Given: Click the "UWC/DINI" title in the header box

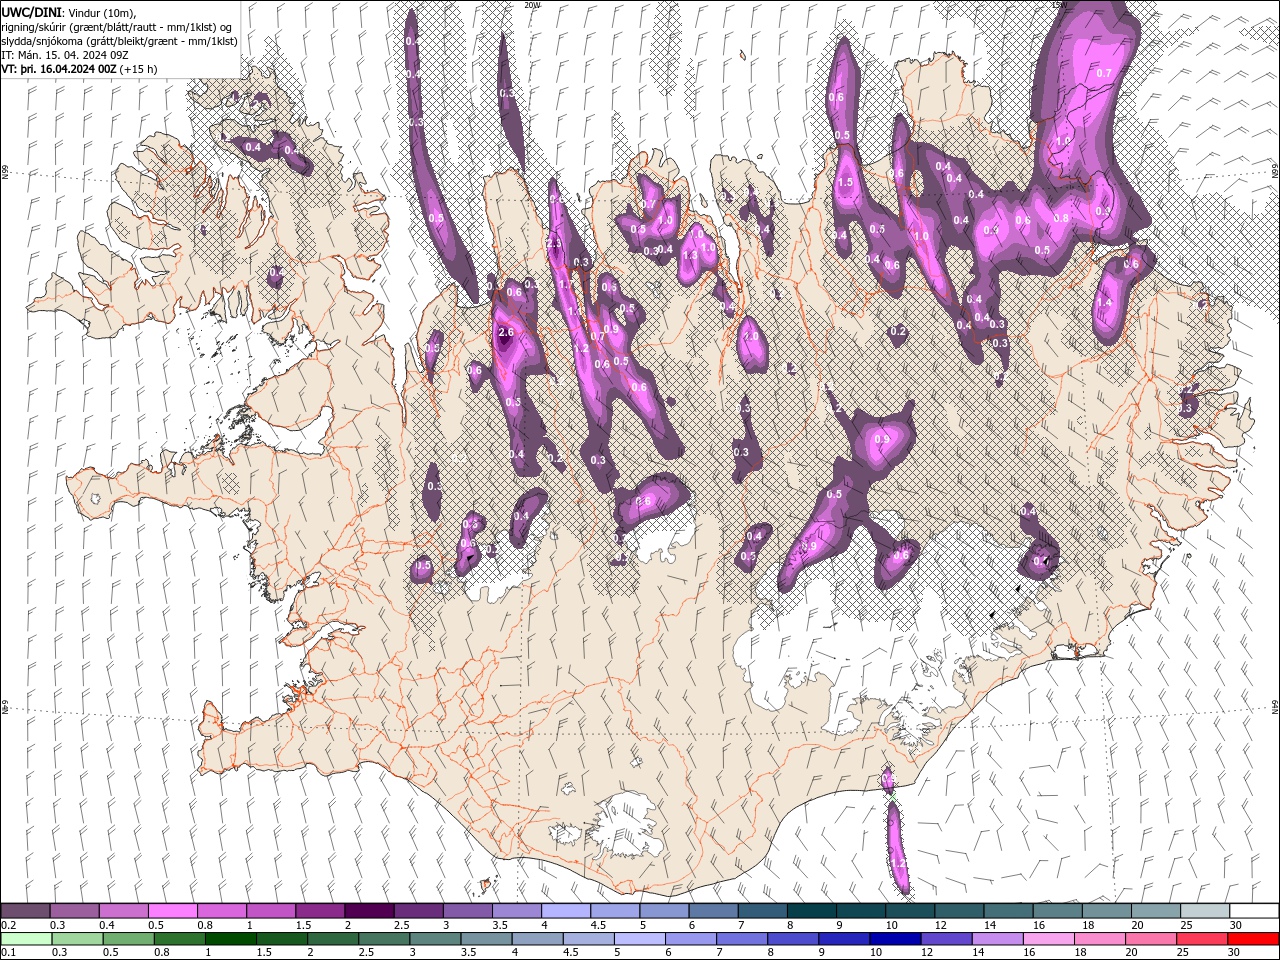Looking at the screenshot, I should pyautogui.click(x=31, y=11).
